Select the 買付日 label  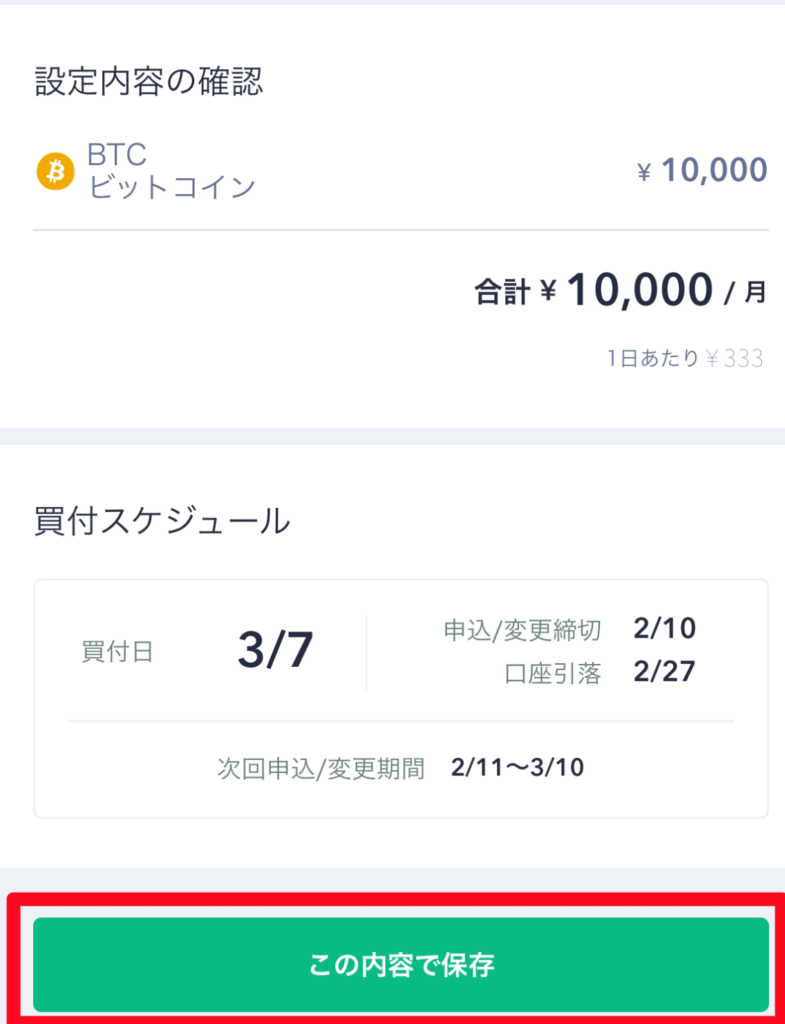pyautogui.click(x=117, y=652)
